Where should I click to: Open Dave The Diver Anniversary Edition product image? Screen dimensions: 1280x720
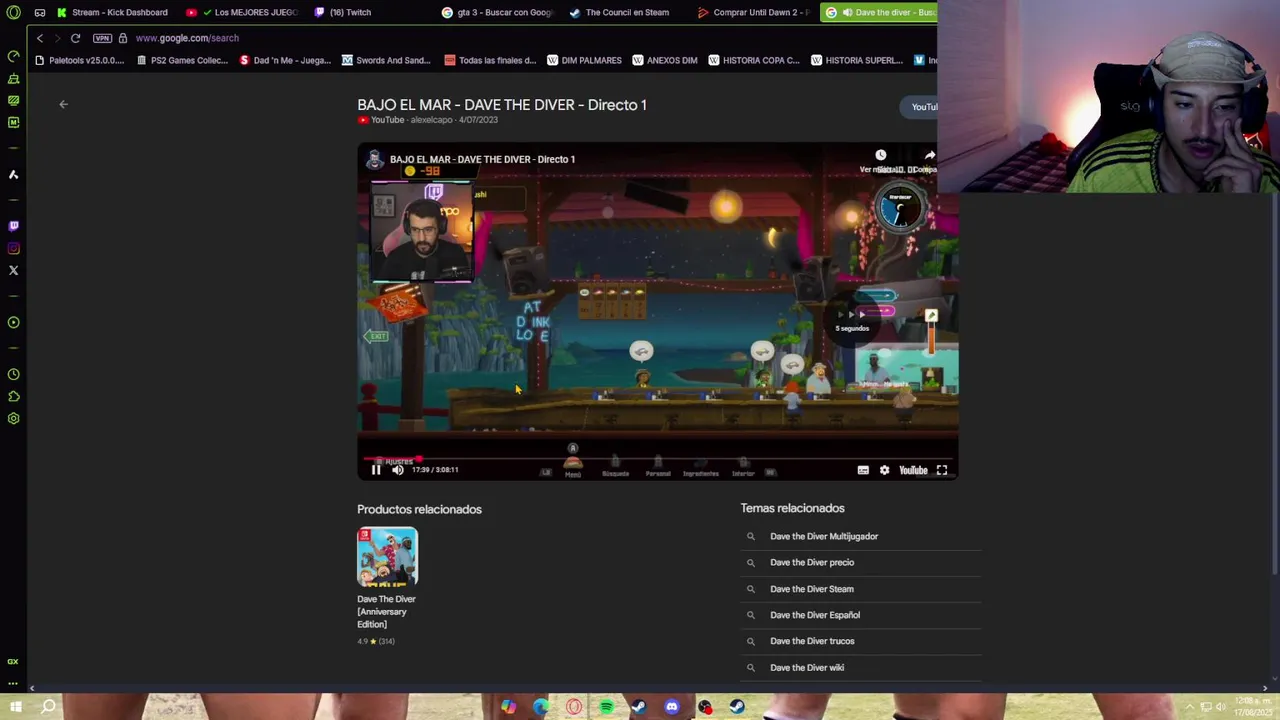click(x=387, y=557)
